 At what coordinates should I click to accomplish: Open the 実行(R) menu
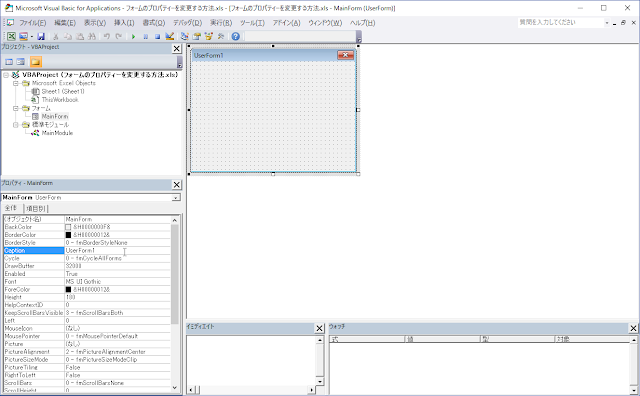coord(221,23)
